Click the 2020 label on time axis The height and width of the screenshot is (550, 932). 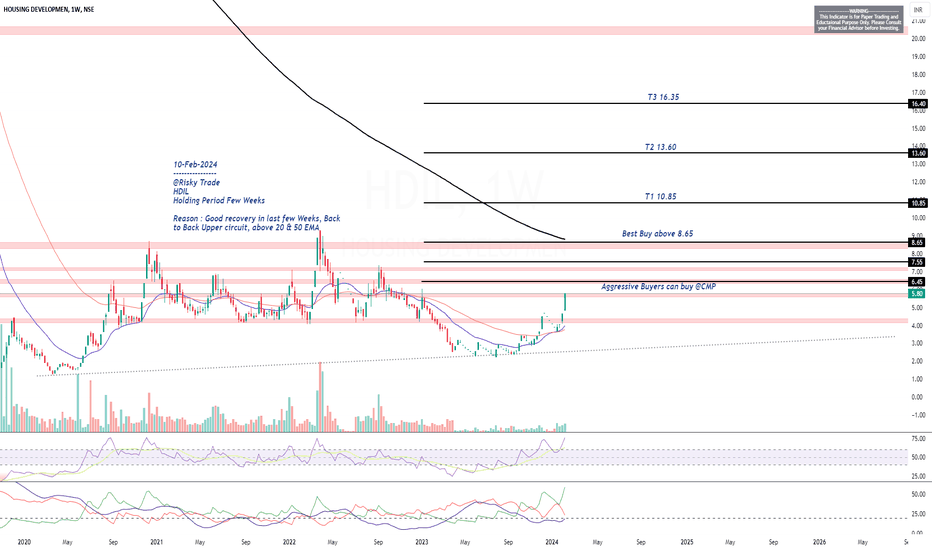24,542
